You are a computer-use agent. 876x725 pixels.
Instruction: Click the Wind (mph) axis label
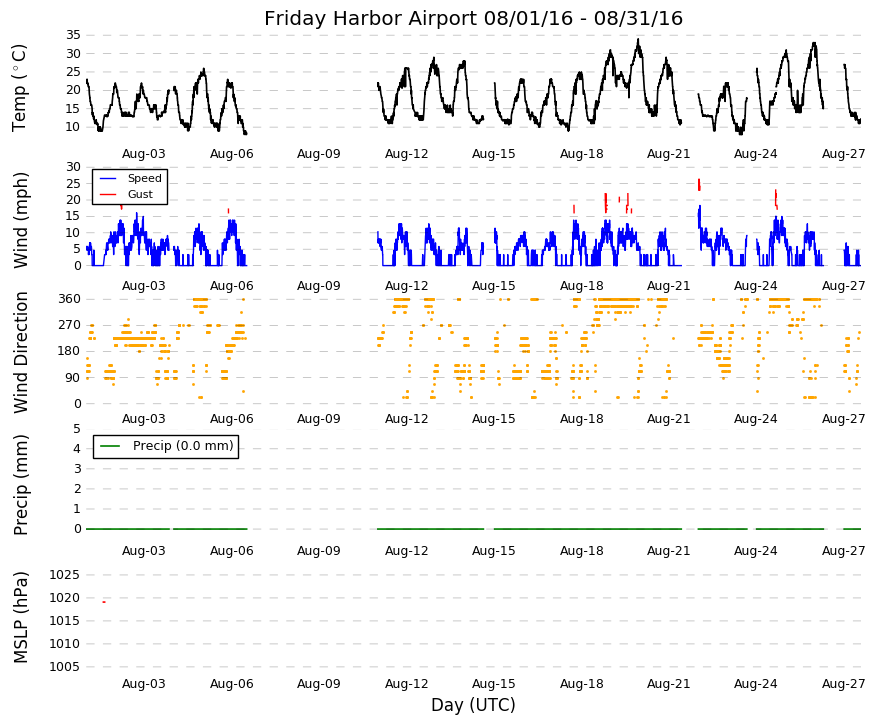click(x=20, y=220)
